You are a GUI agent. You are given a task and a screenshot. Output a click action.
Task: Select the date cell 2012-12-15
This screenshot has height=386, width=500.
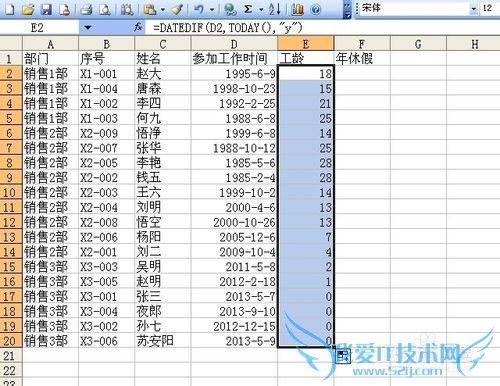point(234,326)
